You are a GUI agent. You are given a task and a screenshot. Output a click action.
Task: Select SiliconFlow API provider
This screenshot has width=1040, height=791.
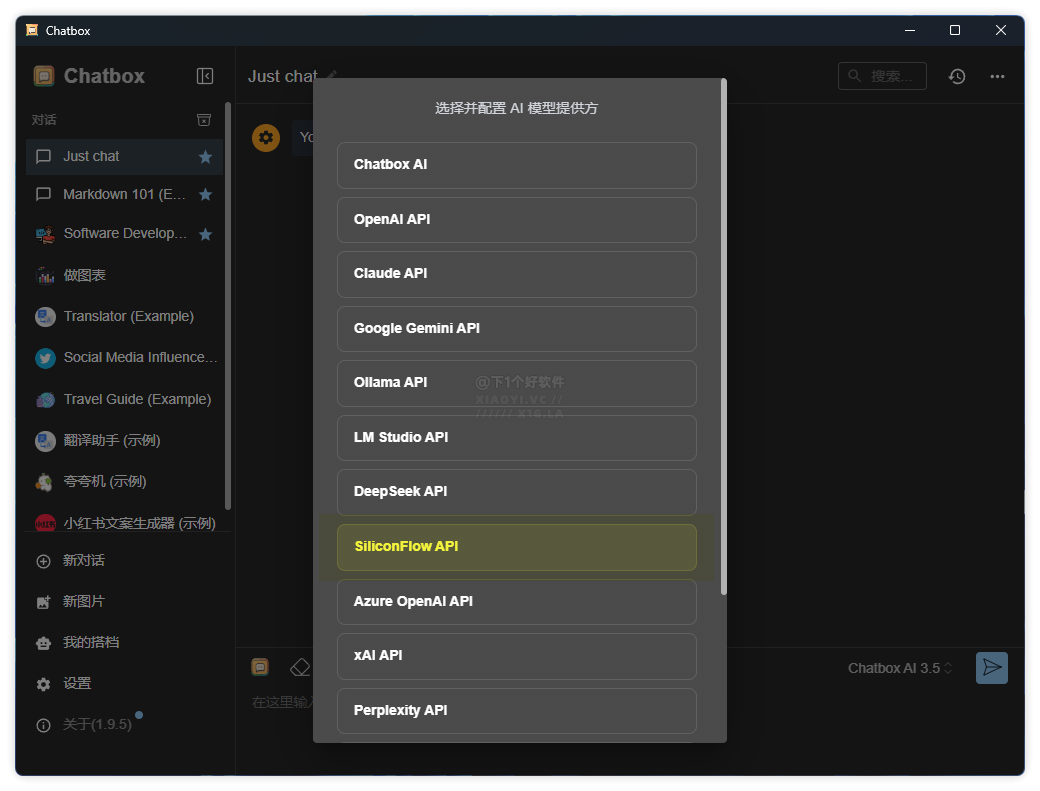[x=516, y=547]
